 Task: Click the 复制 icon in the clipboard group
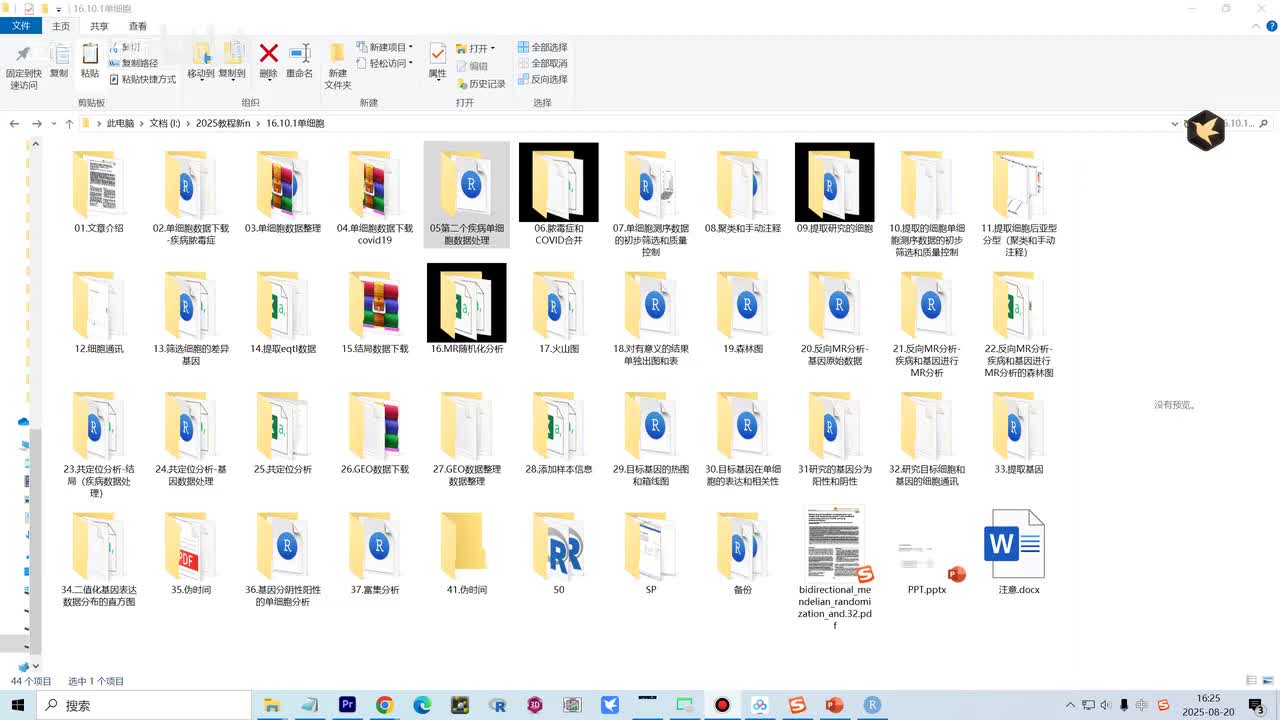[x=59, y=54]
